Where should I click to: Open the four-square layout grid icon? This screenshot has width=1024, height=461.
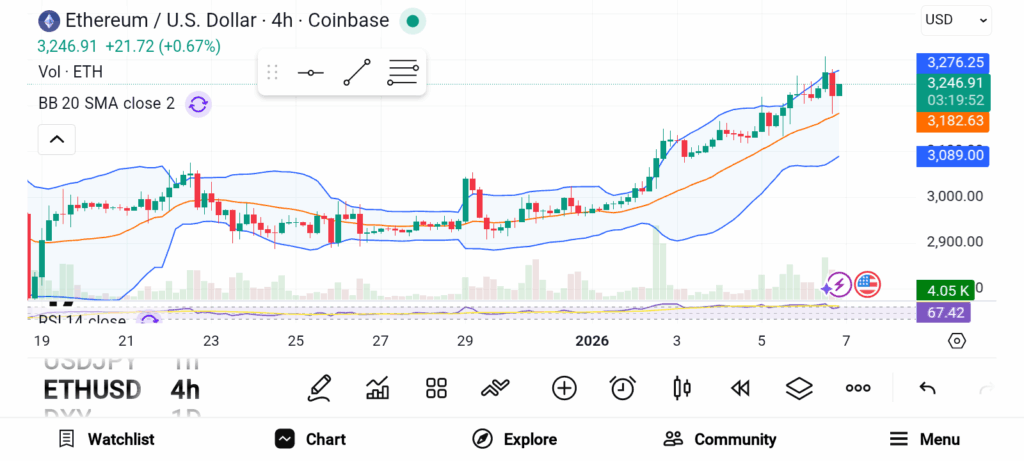[436, 388]
